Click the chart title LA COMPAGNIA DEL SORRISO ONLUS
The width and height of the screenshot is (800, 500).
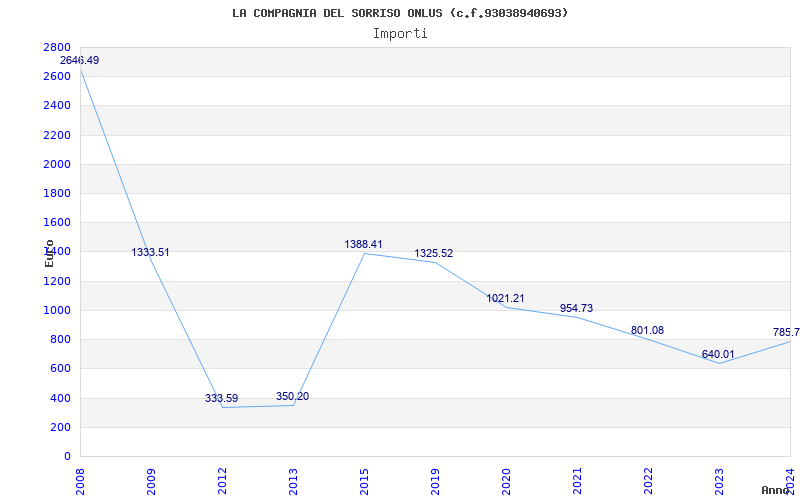401,13
